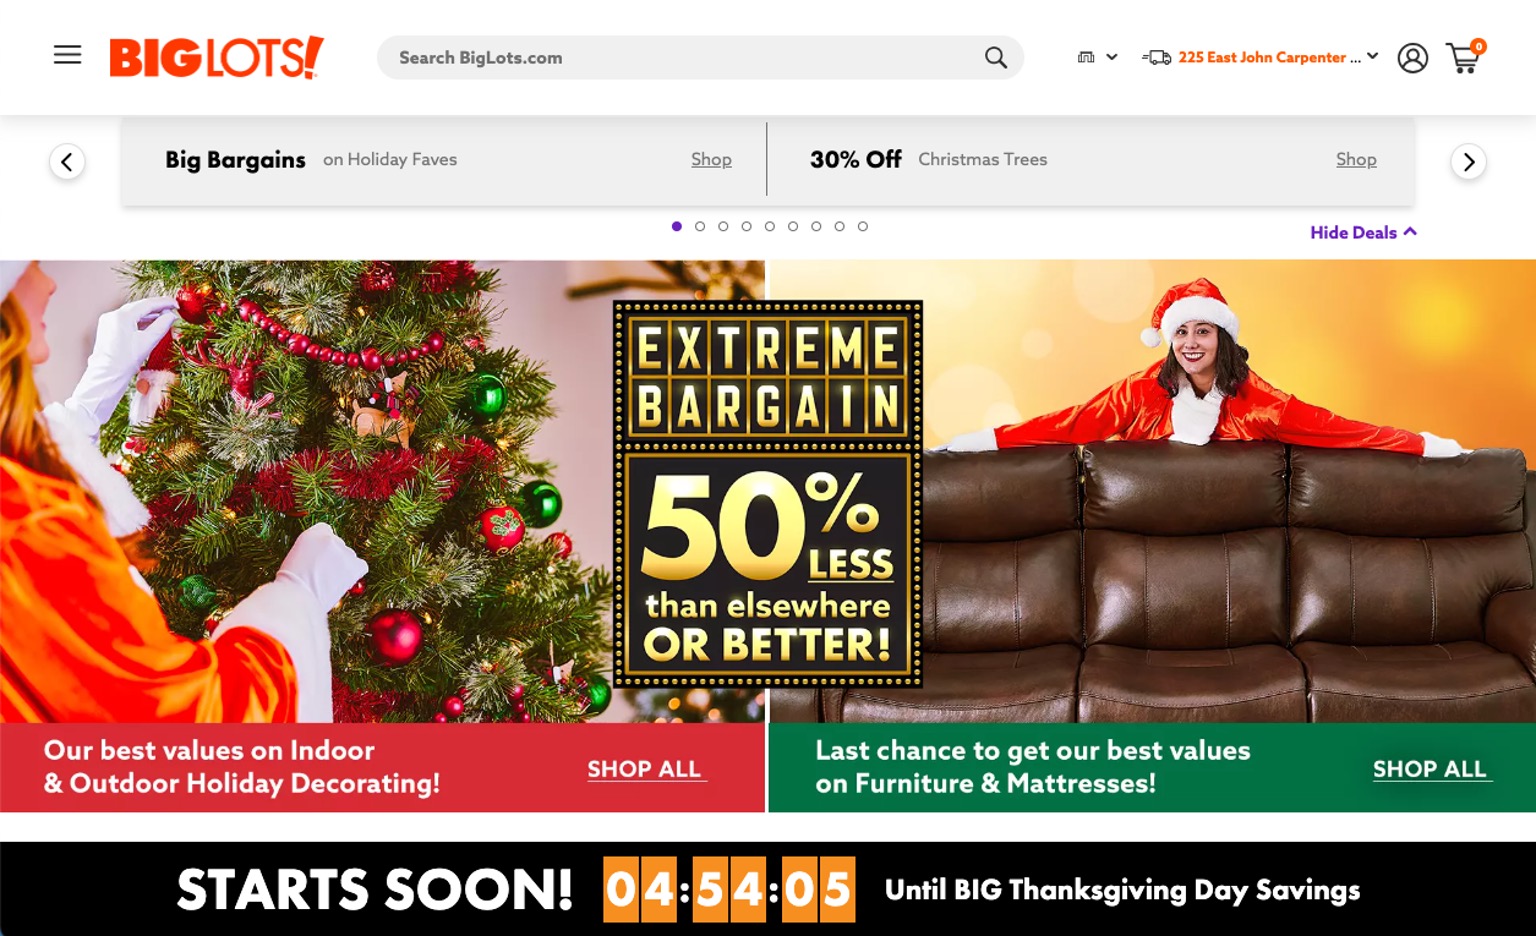Image resolution: width=1536 pixels, height=936 pixels.
Task: Advance deals carousel with right arrow
Action: [x=1468, y=162]
